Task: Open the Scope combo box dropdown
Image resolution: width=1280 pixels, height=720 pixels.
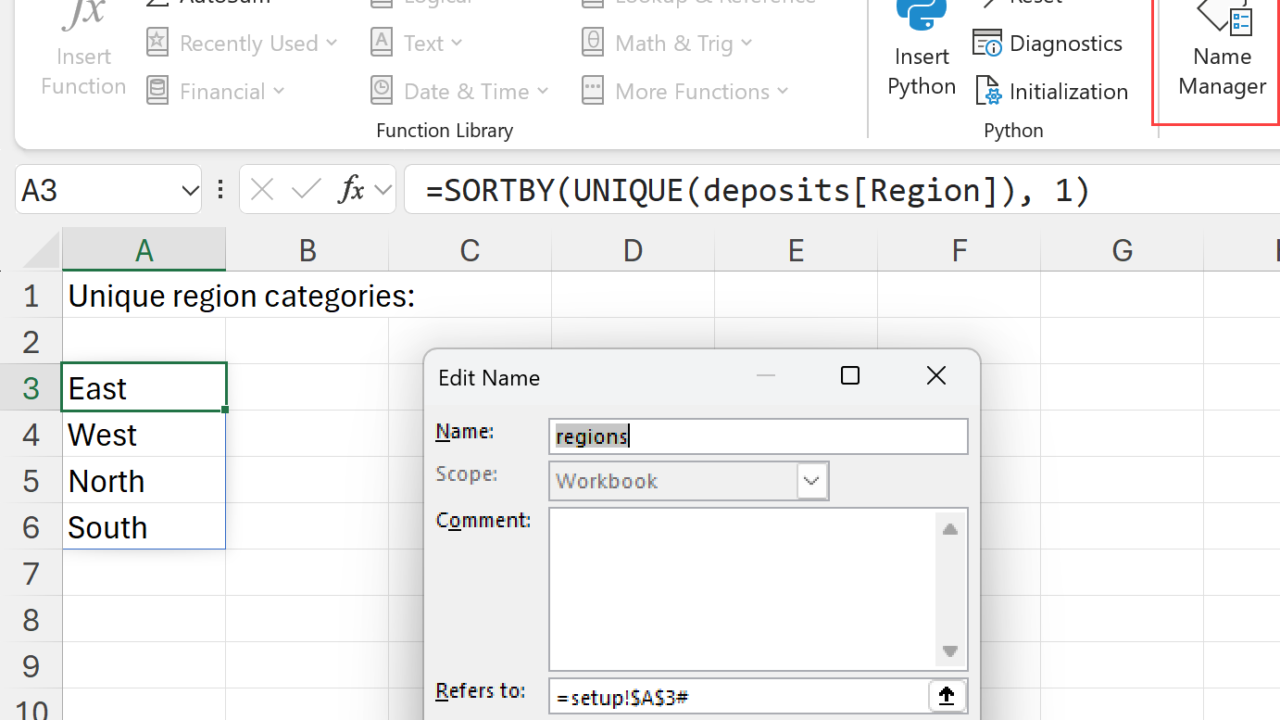Action: click(812, 481)
